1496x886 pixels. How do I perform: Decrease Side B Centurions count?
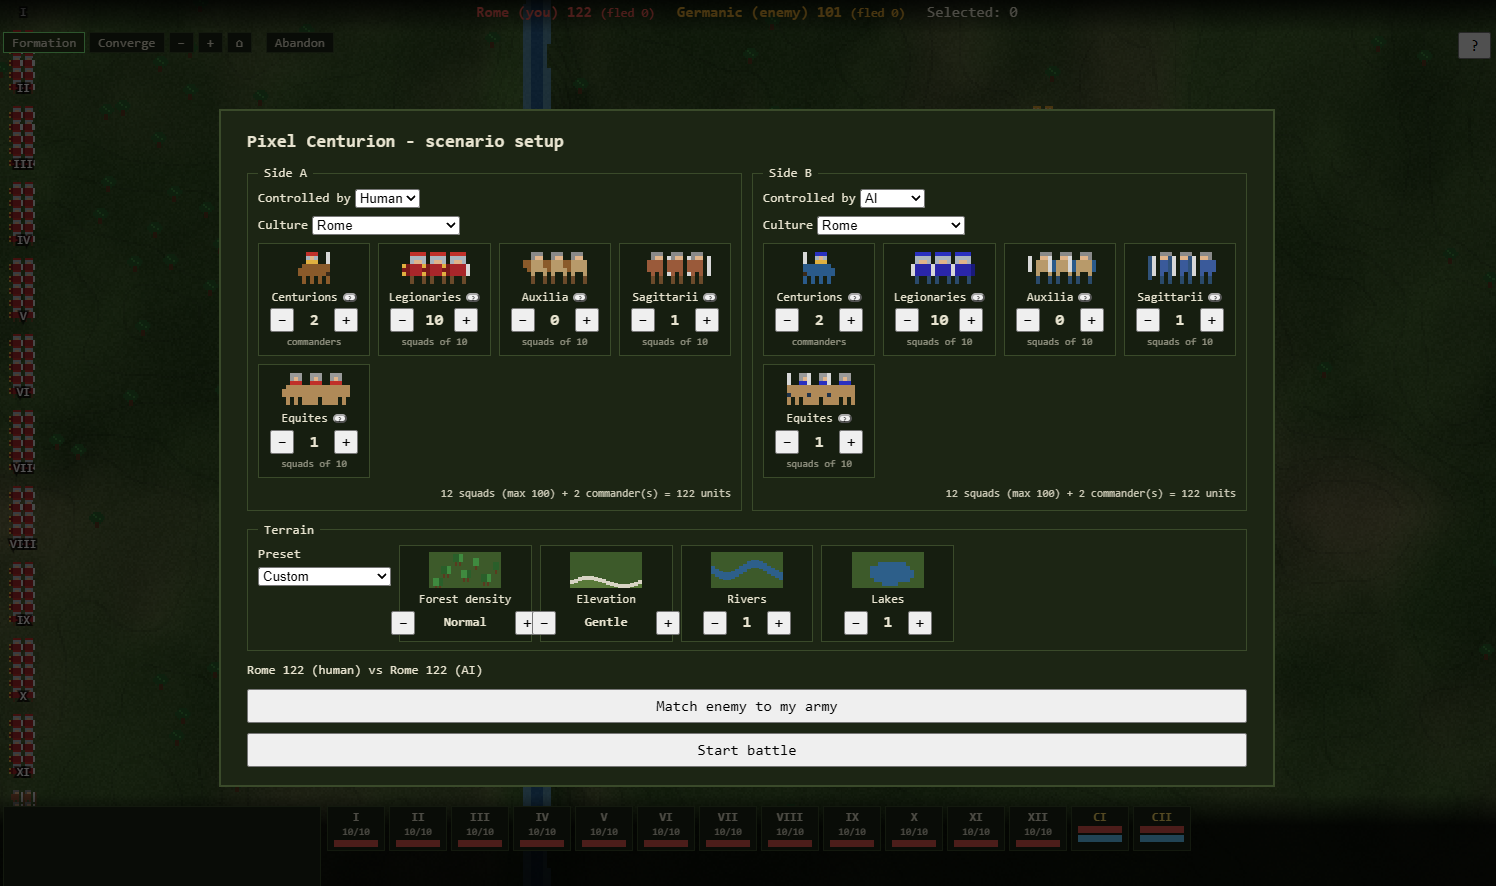click(787, 320)
